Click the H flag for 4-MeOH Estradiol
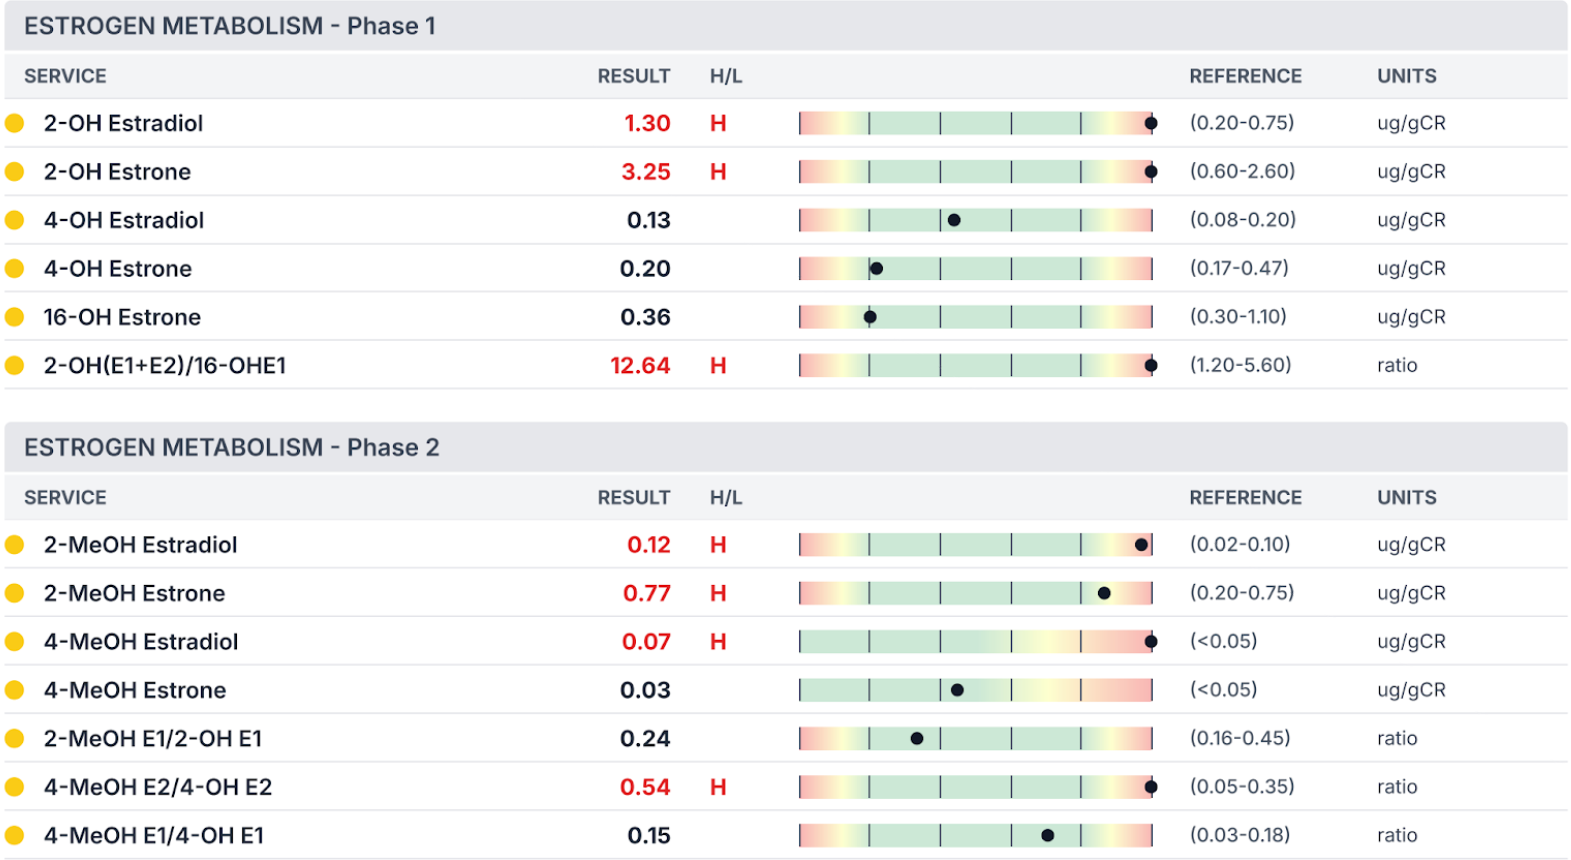1571x860 pixels. 718,642
